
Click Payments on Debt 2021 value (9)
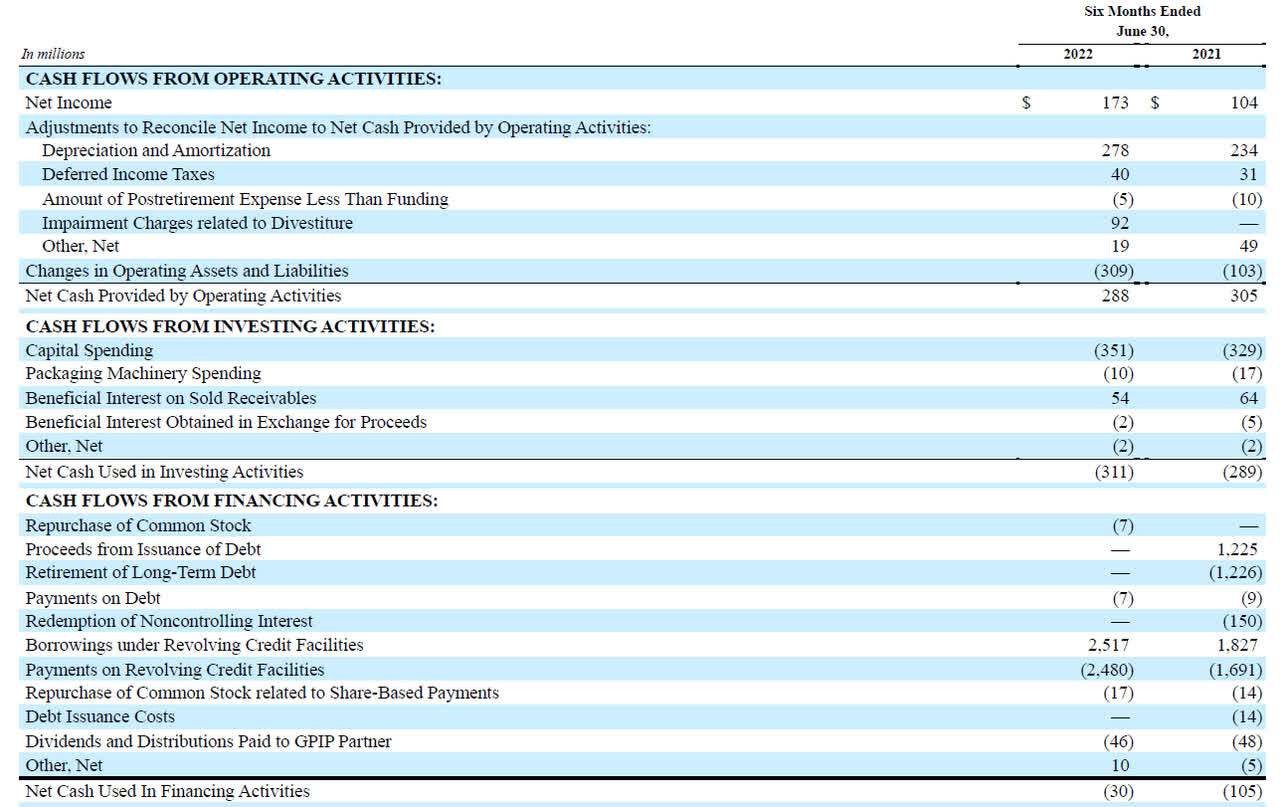[x=1251, y=598]
